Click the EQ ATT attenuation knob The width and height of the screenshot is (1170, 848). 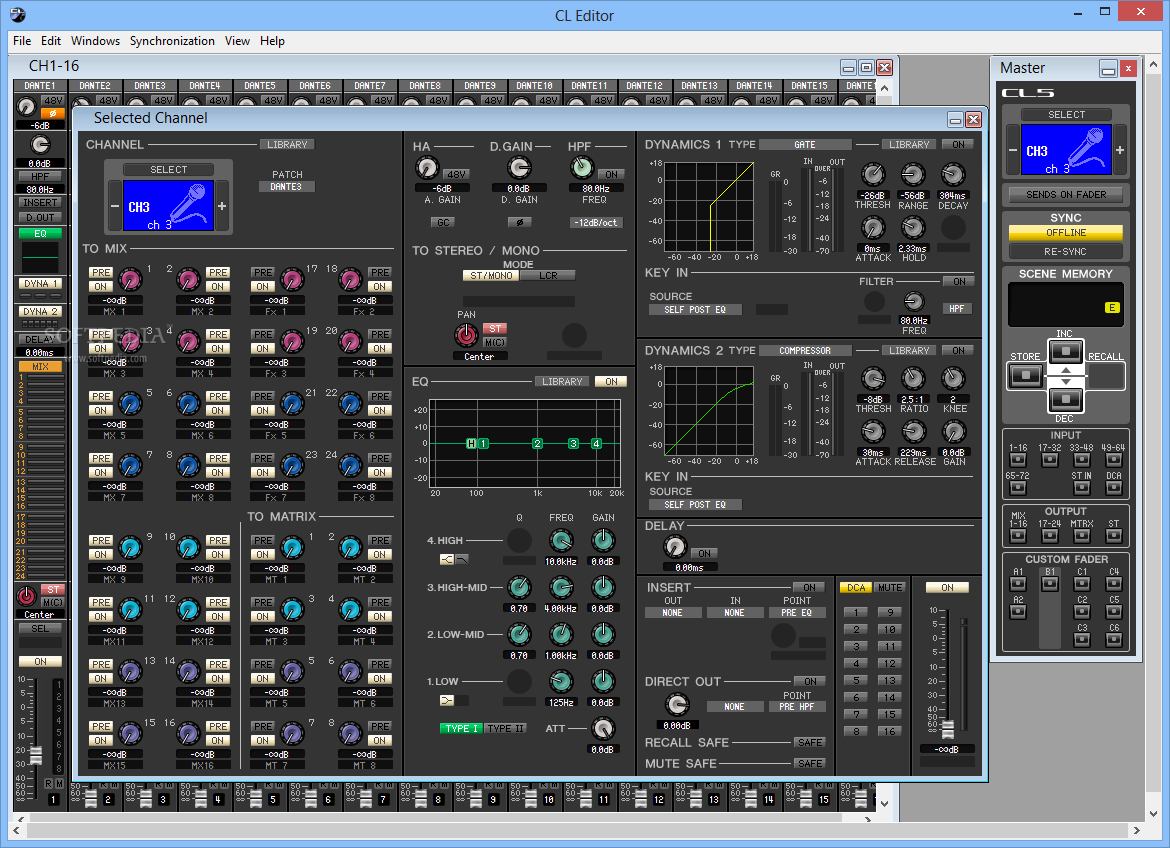(x=603, y=729)
